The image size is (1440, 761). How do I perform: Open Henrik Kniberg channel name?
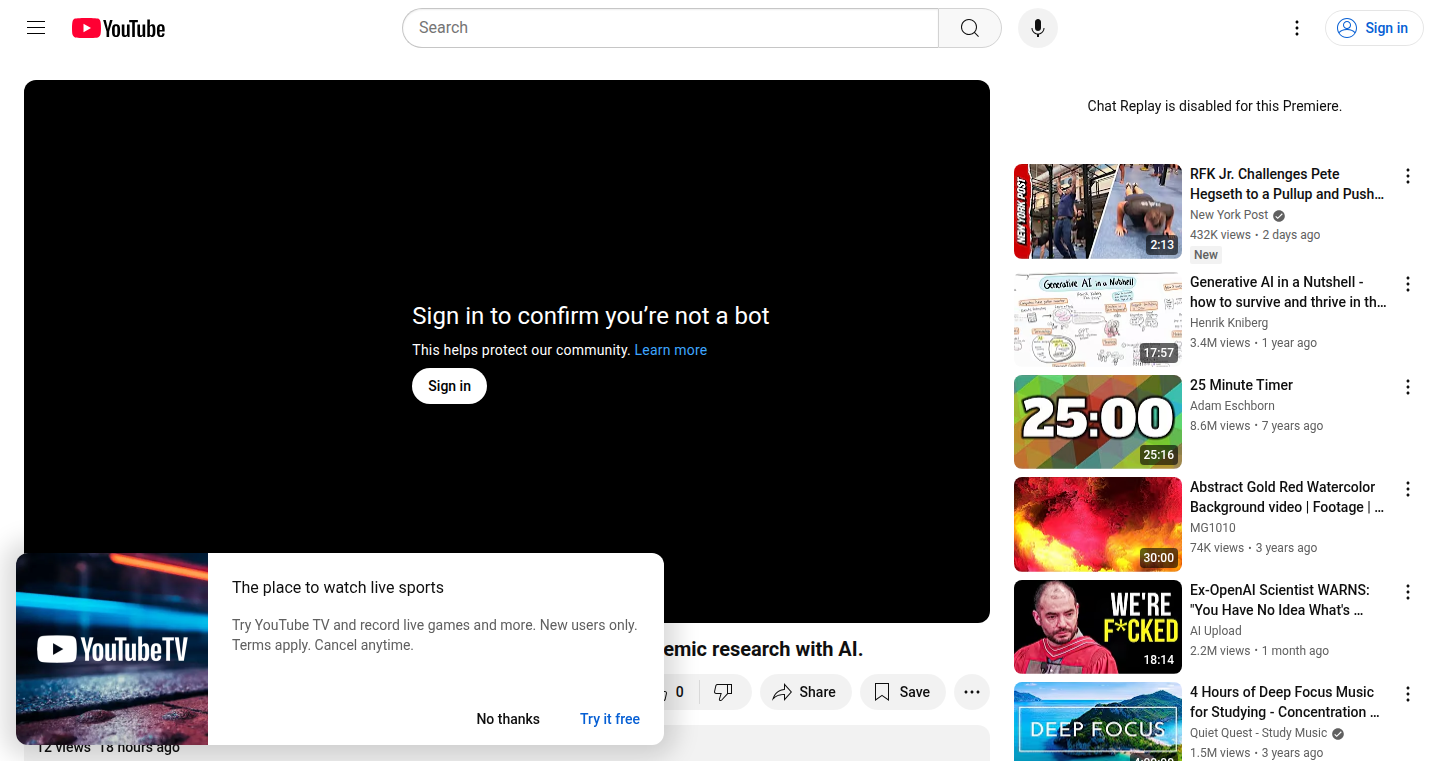[x=1229, y=323]
